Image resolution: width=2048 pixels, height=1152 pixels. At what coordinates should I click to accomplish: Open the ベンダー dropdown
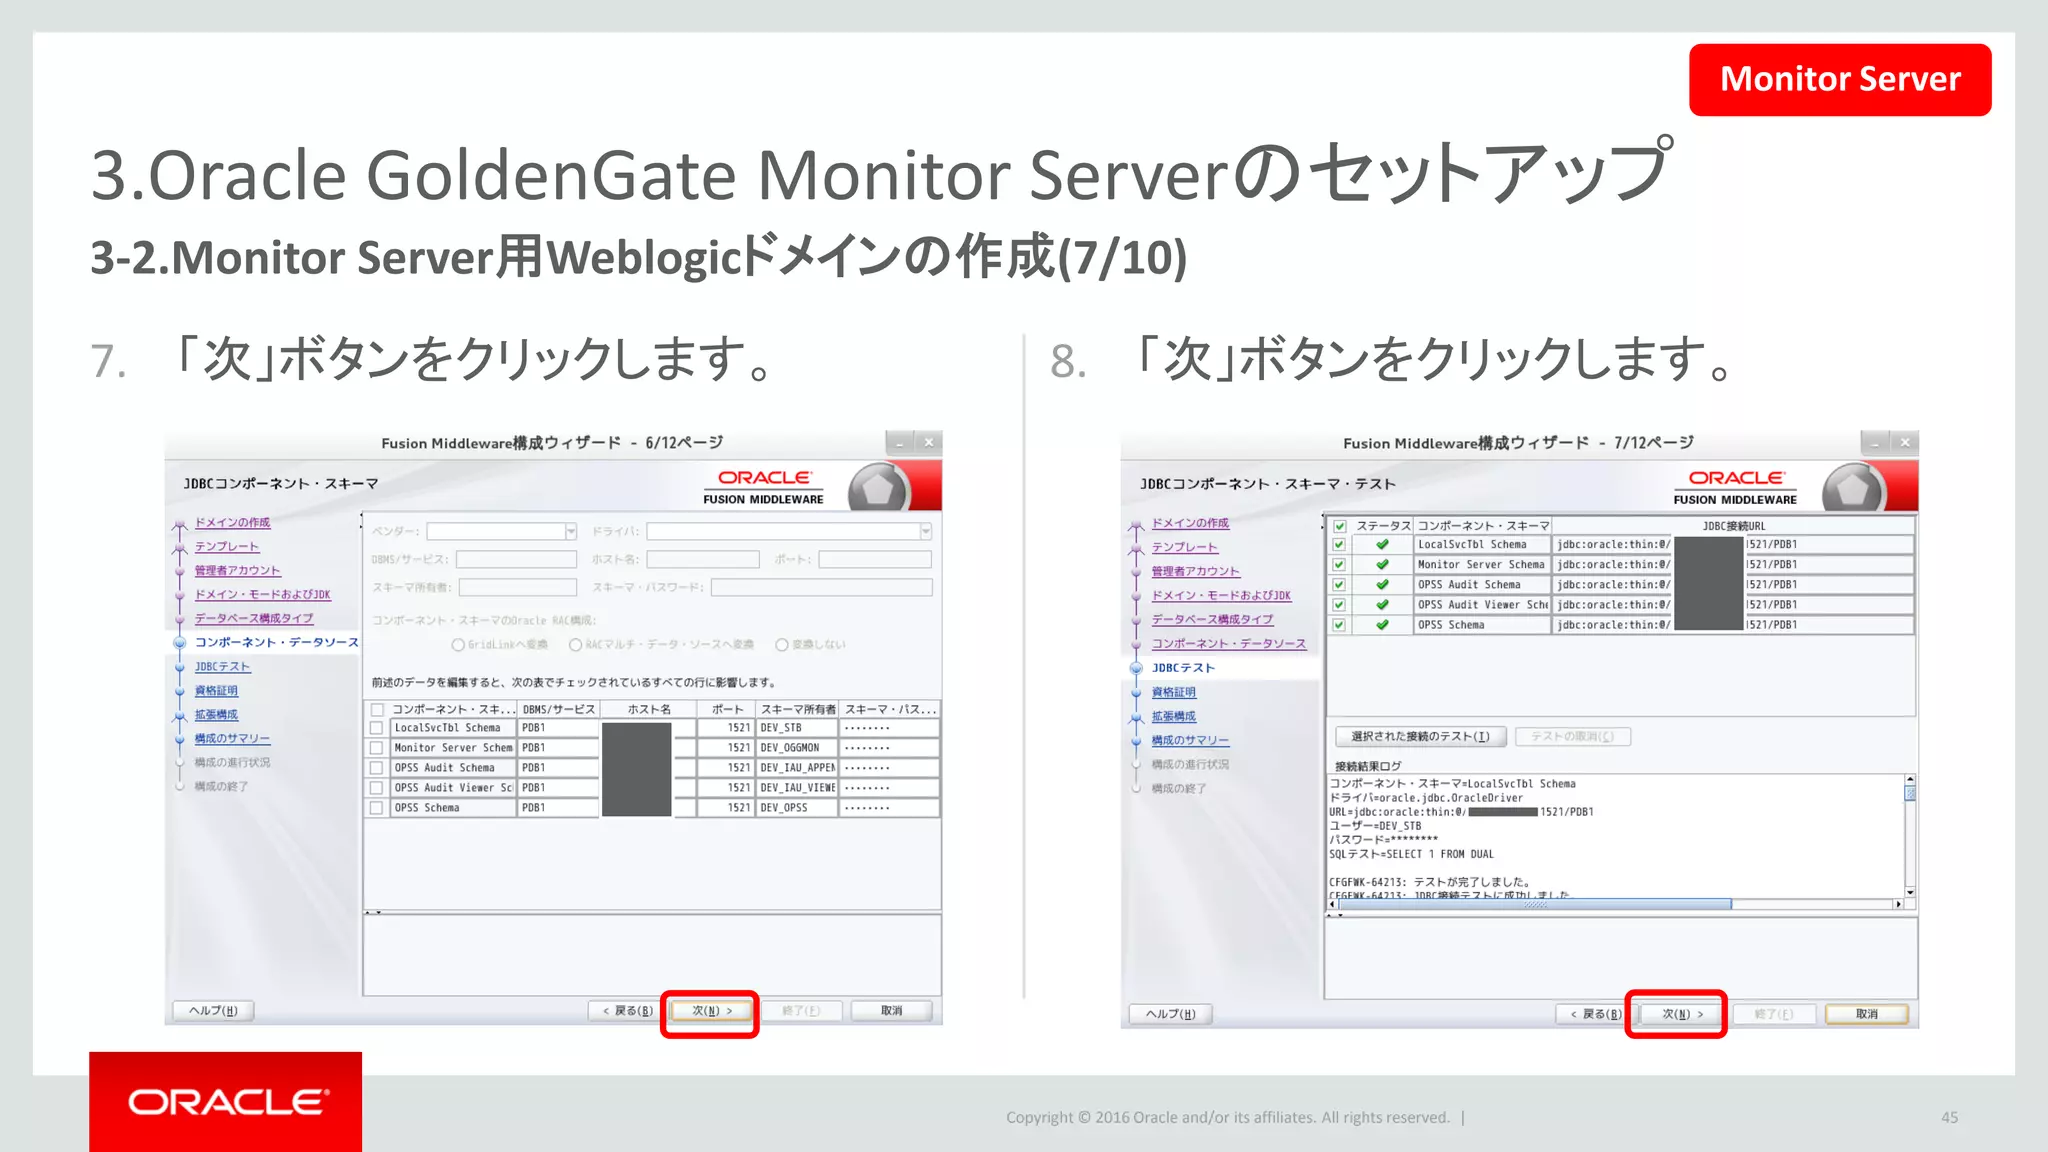tap(502, 531)
